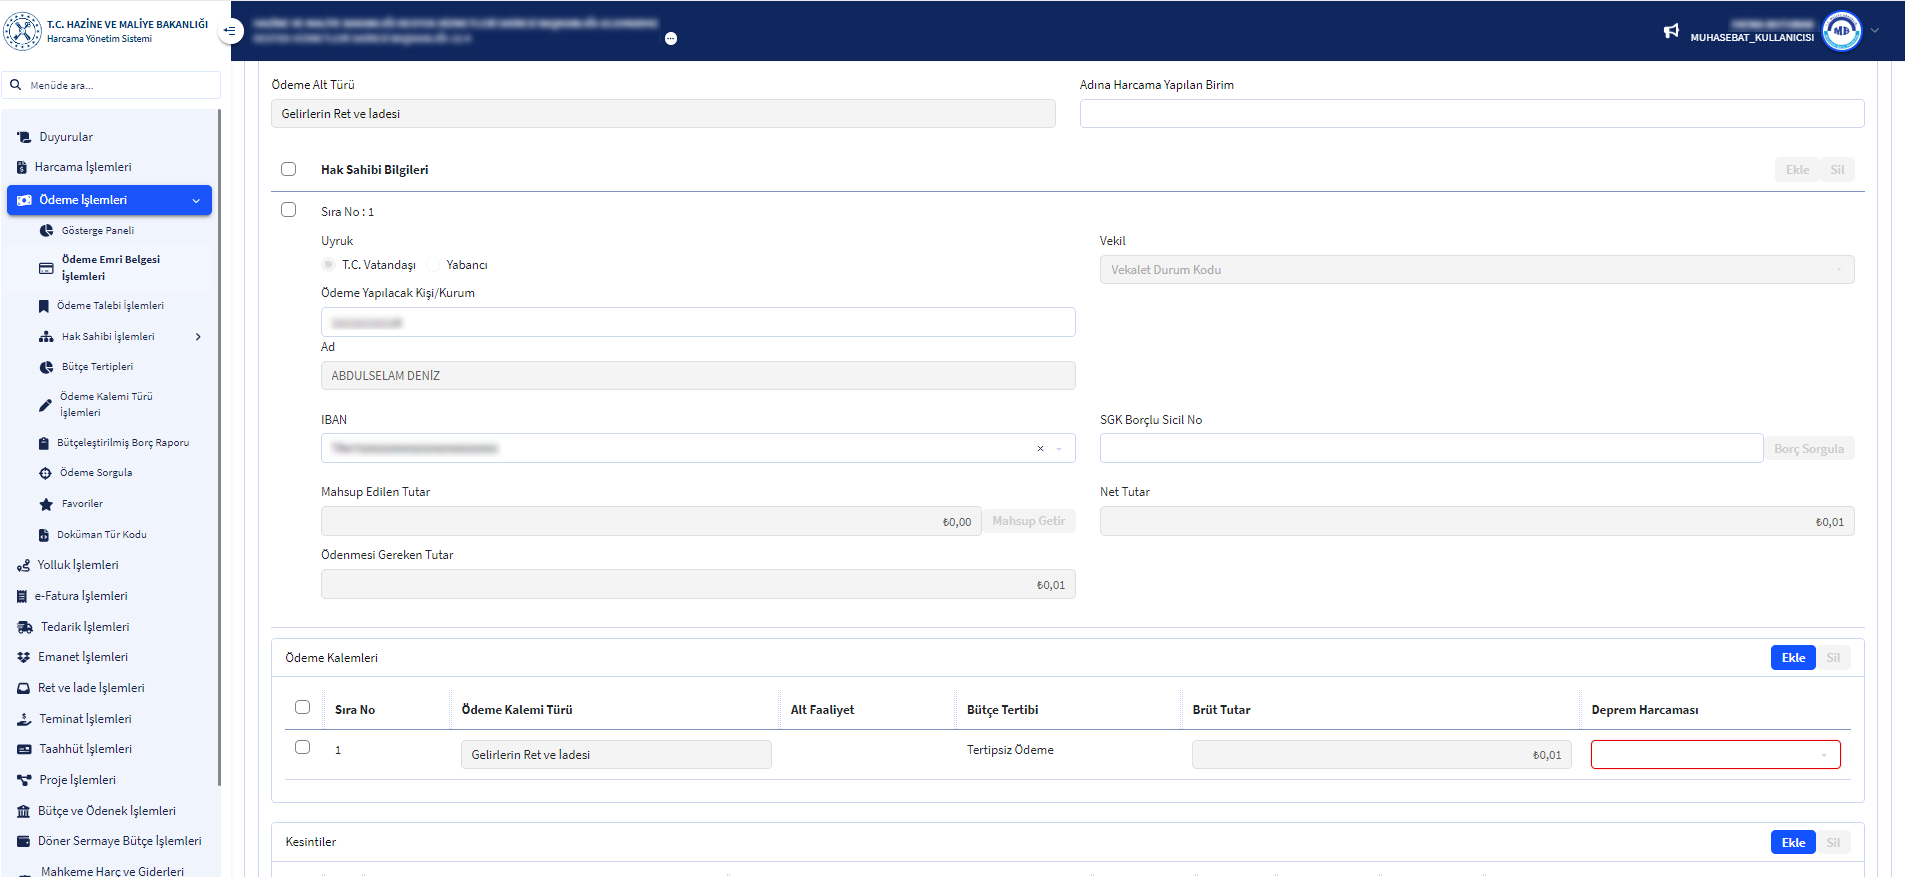Open the user profile avatar icon
This screenshot has width=1905, height=877.
pyautogui.click(x=1841, y=31)
